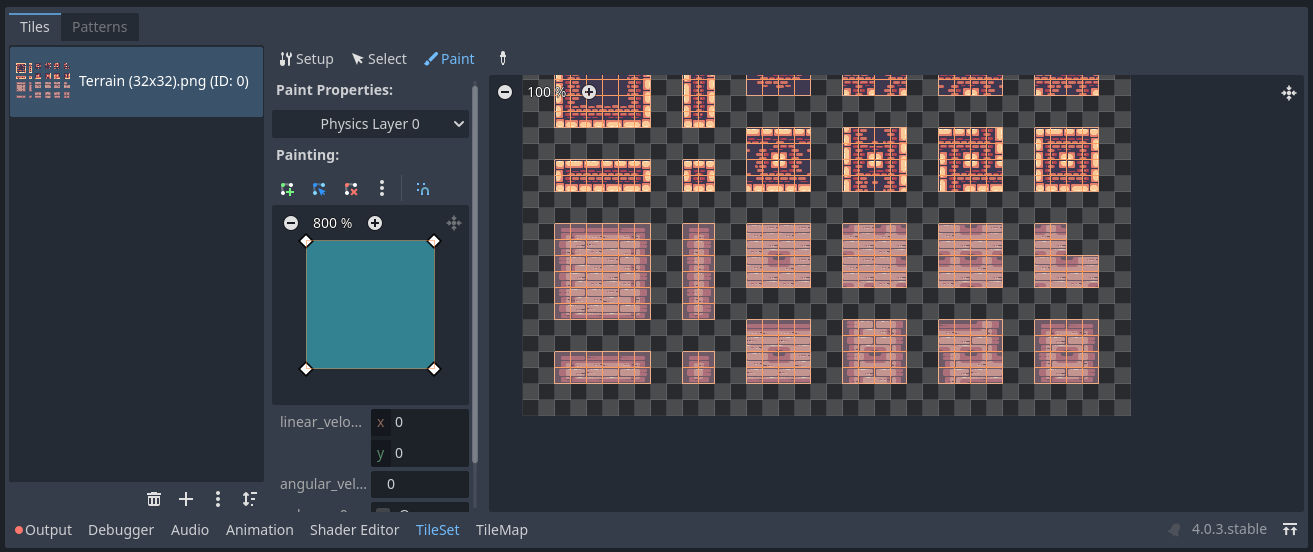
Task: Select the edit polygon points tool
Action: (x=319, y=188)
